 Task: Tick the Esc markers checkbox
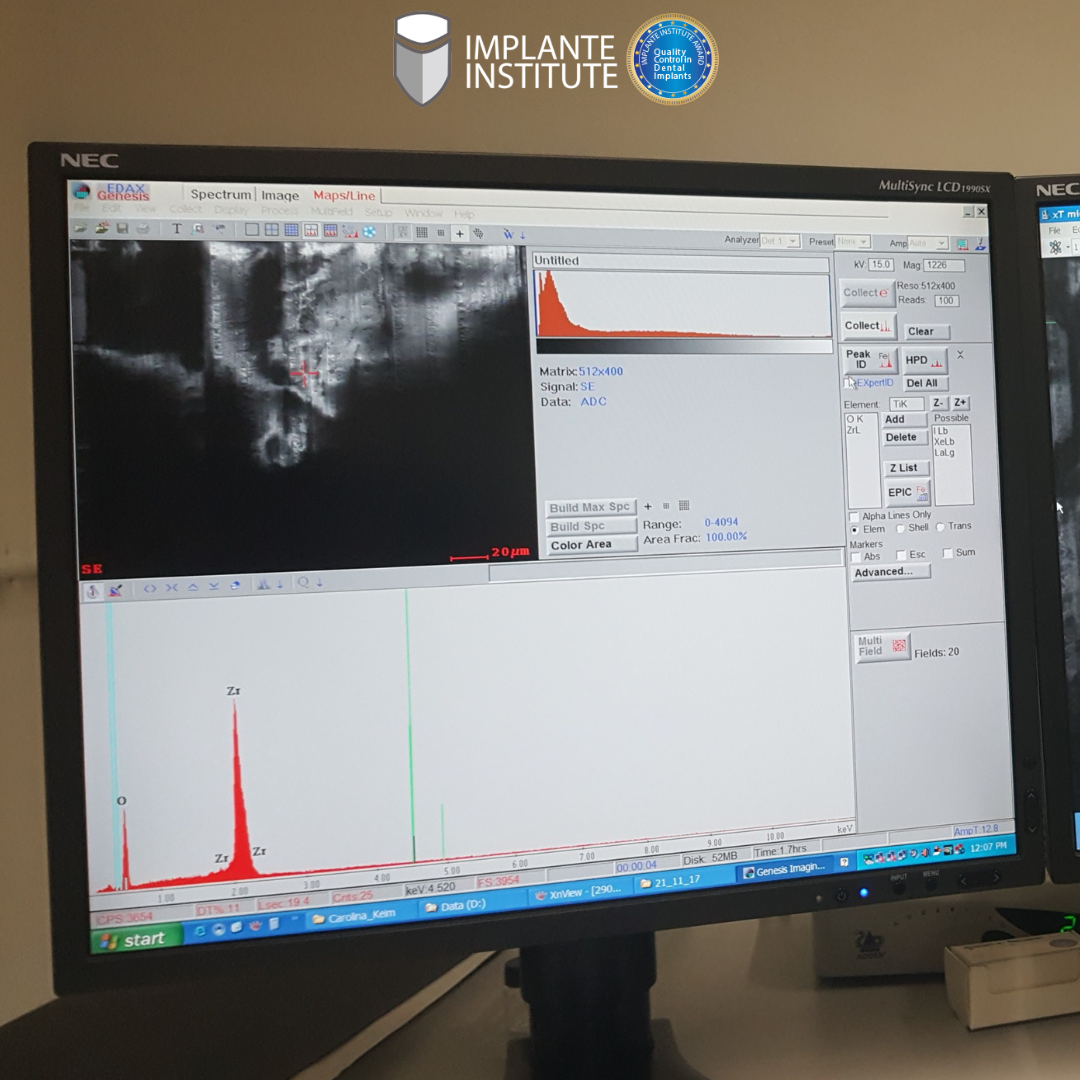pos(902,555)
